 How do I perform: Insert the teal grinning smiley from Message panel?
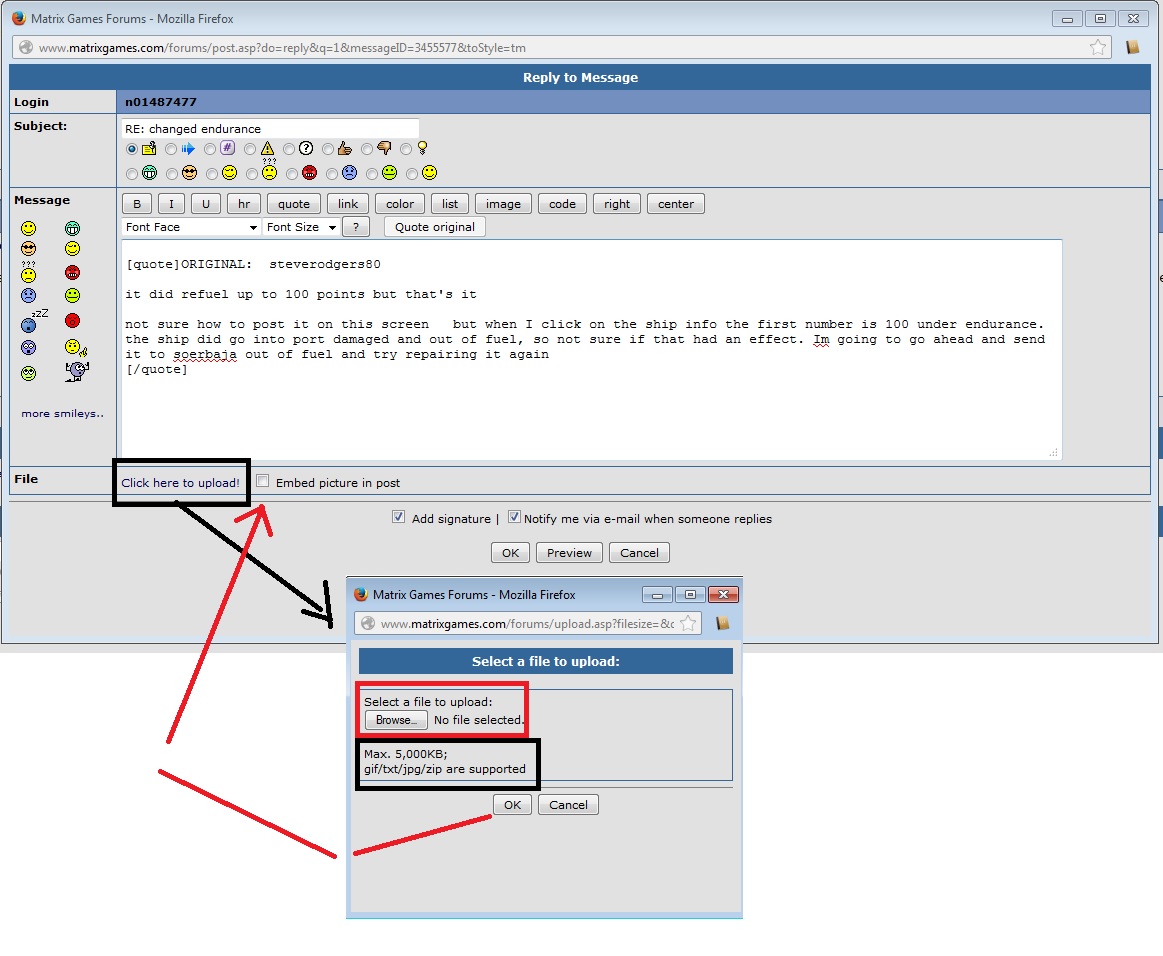tap(72, 228)
